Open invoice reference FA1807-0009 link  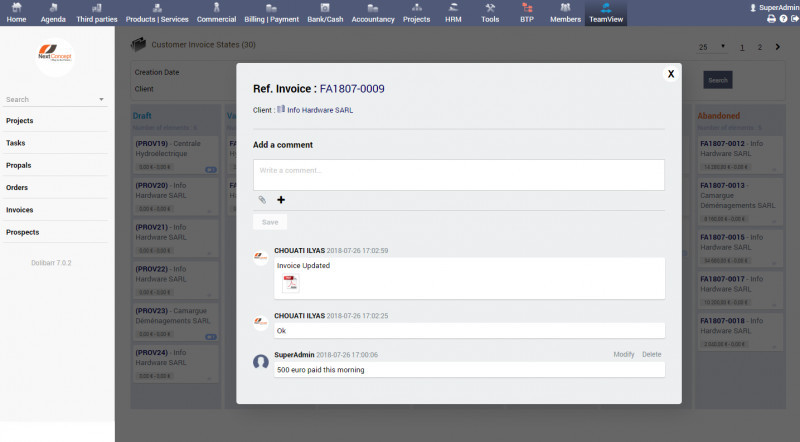352,89
